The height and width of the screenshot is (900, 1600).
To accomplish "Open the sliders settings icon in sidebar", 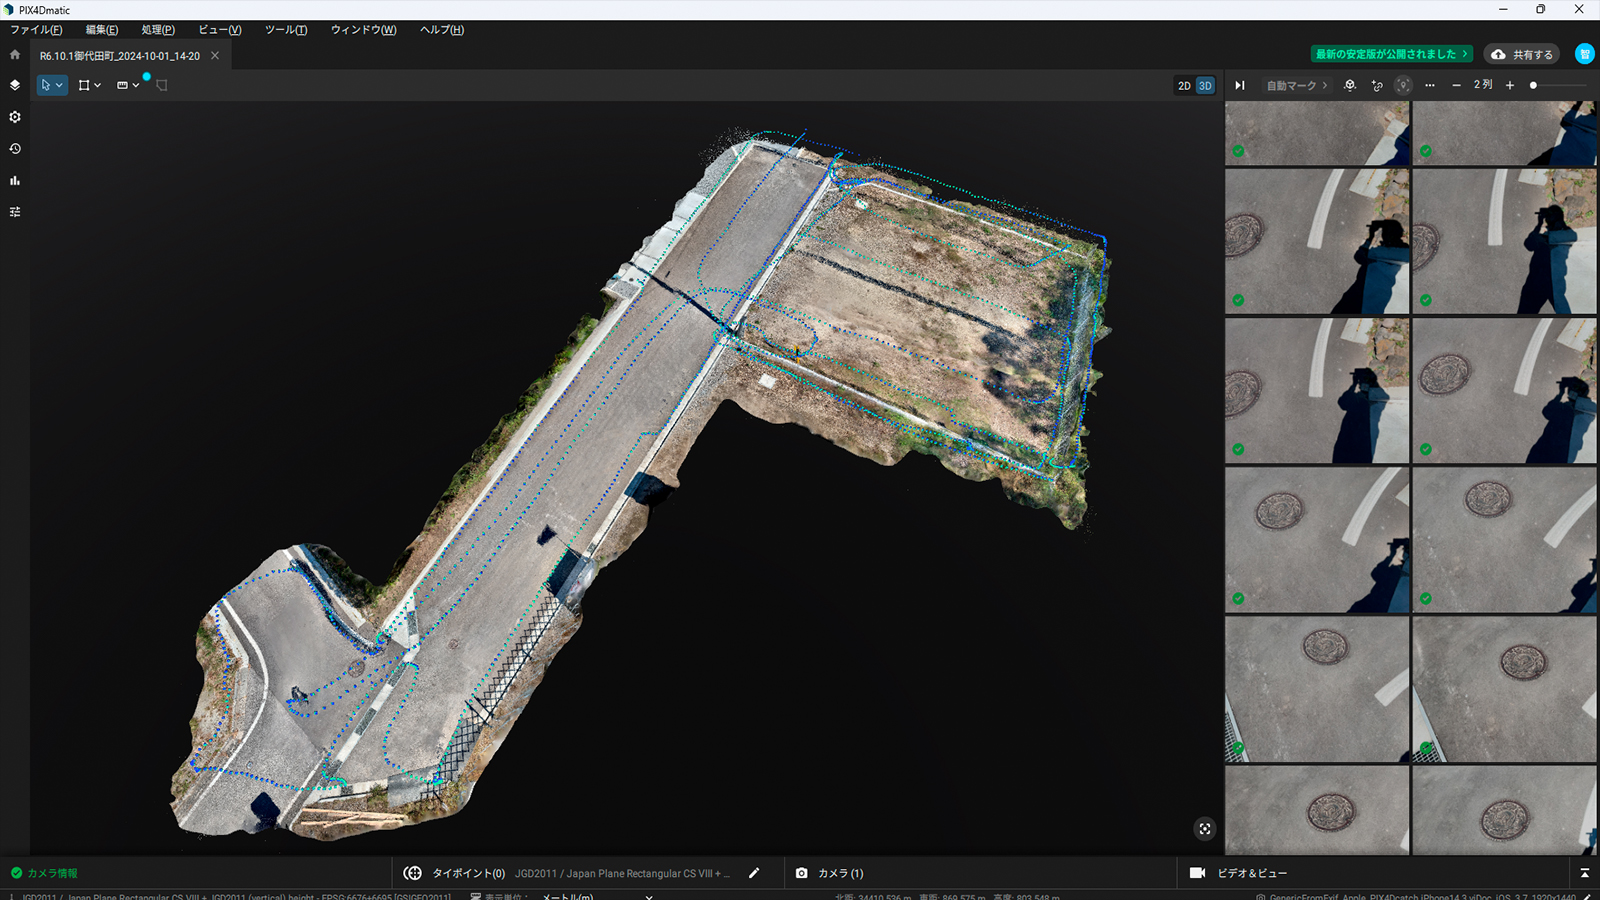I will point(15,212).
